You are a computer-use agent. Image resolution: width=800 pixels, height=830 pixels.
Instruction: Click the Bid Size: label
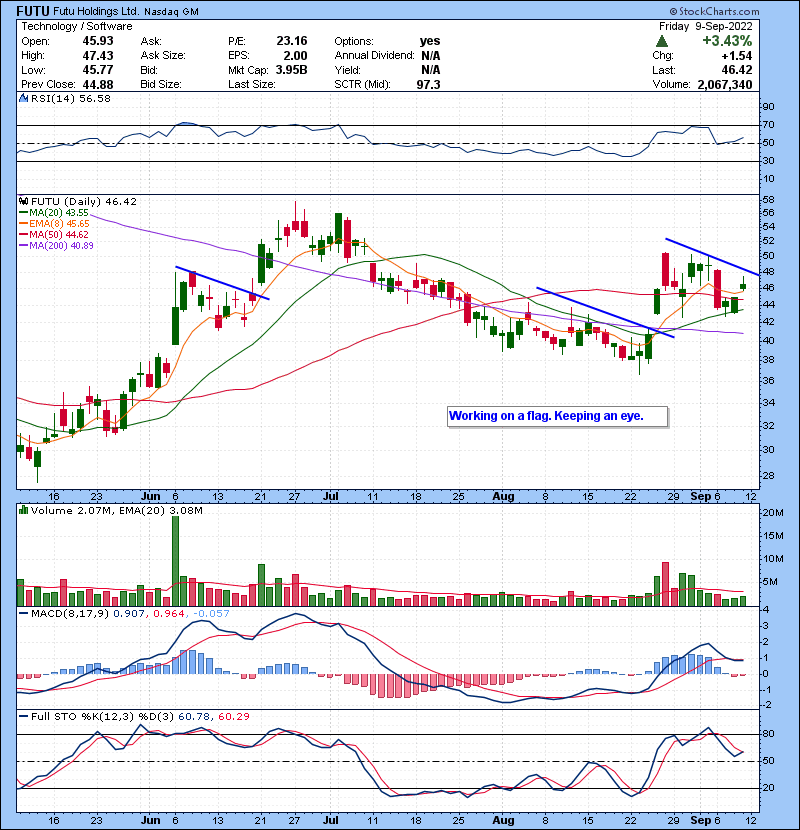[x=161, y=85]
